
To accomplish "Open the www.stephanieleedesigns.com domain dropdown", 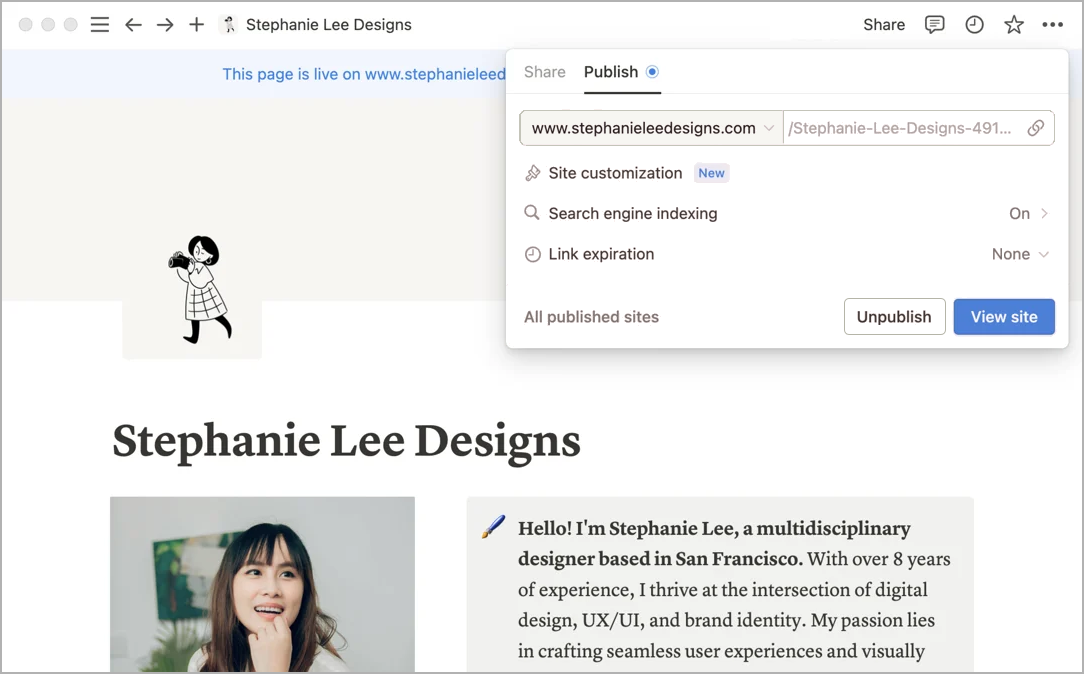I will coord(768,127).
